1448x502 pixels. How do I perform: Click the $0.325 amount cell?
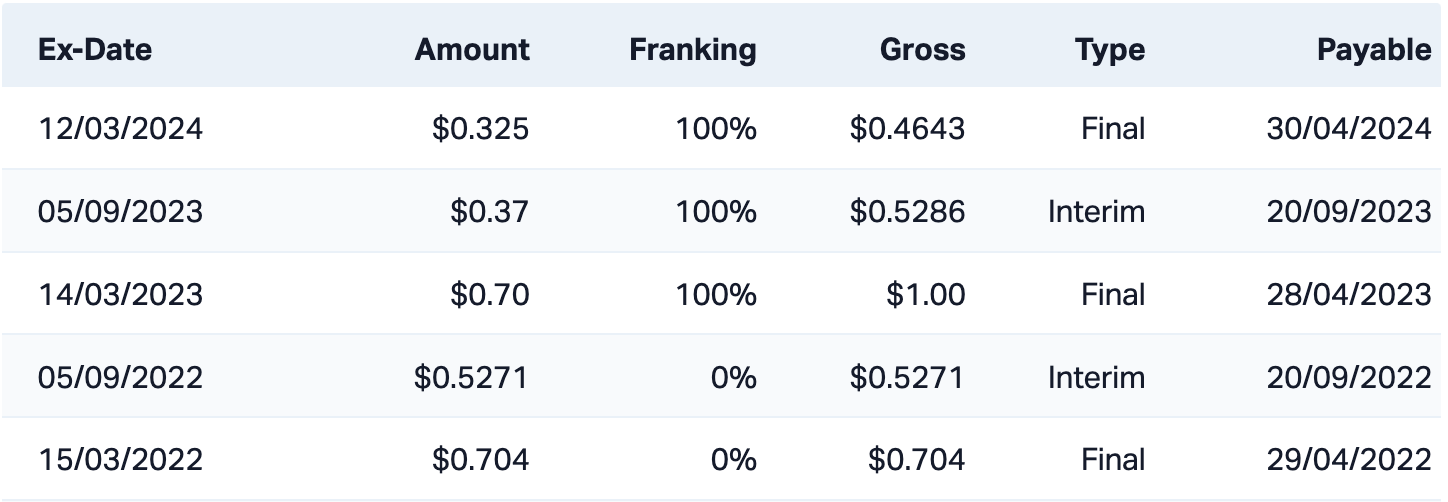tap(480, 129)
